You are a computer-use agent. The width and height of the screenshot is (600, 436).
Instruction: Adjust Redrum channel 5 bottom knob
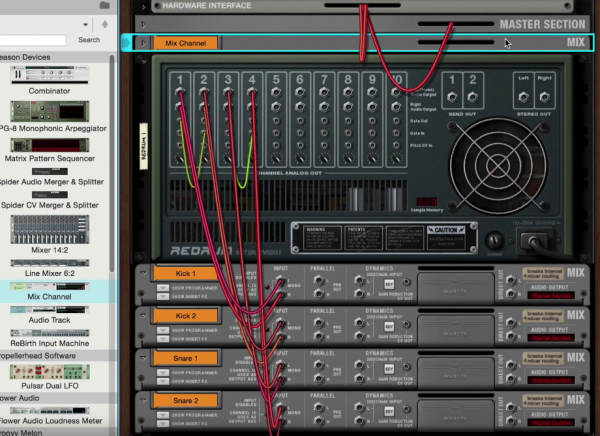(x=277, y=158)
